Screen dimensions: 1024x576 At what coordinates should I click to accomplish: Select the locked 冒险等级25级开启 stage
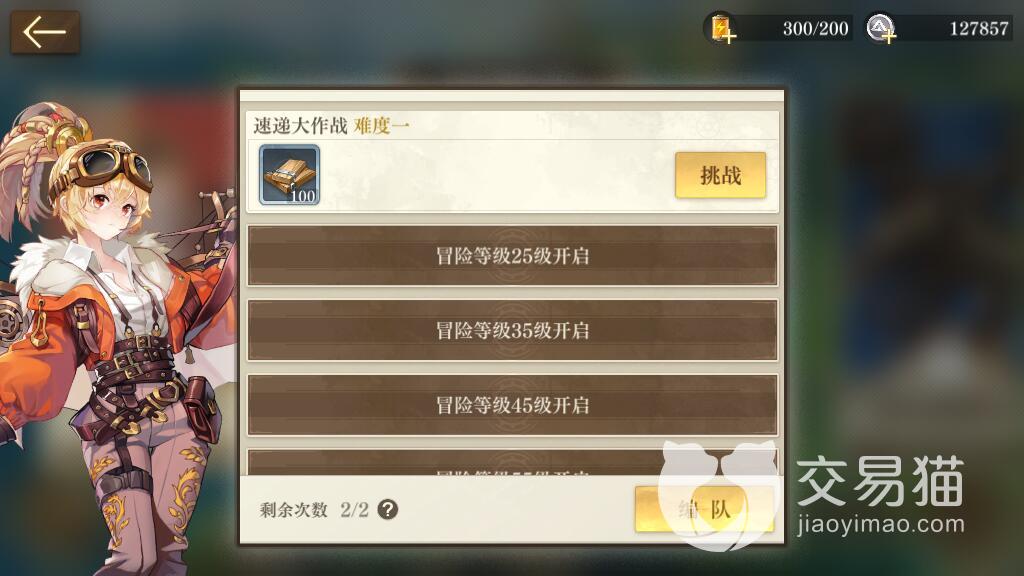(x=513, y=256)
